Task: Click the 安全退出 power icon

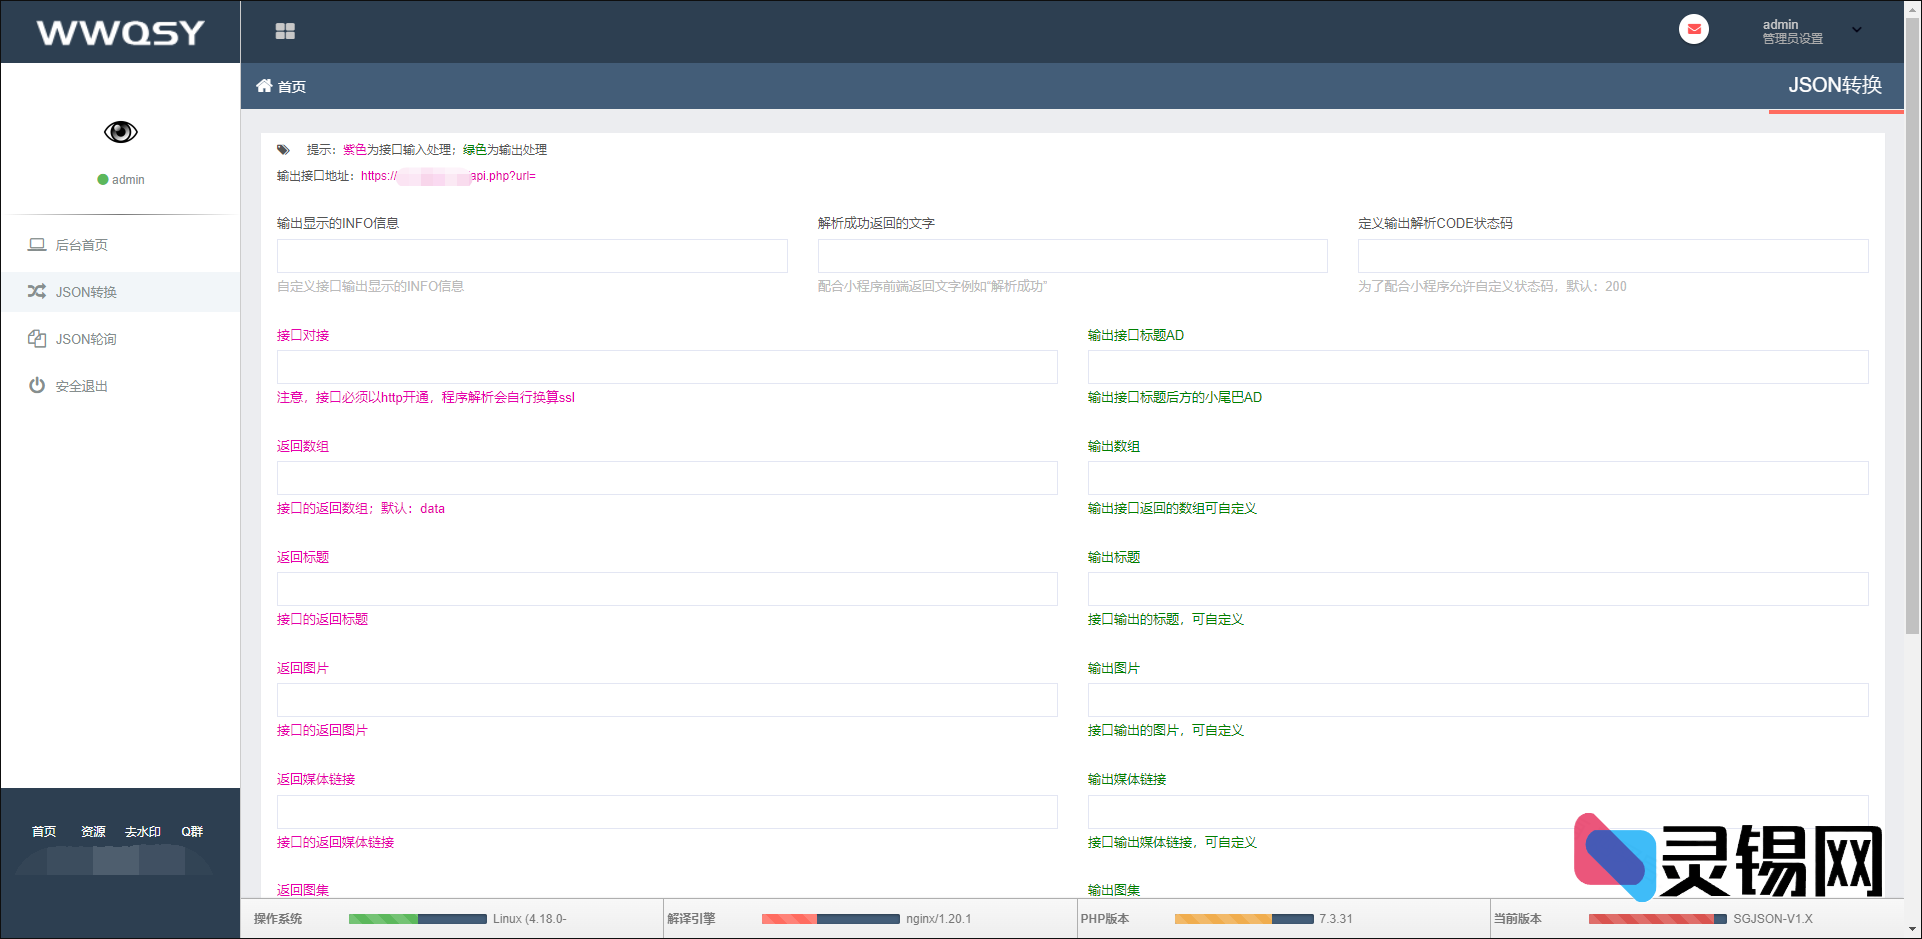Action: 37,385
